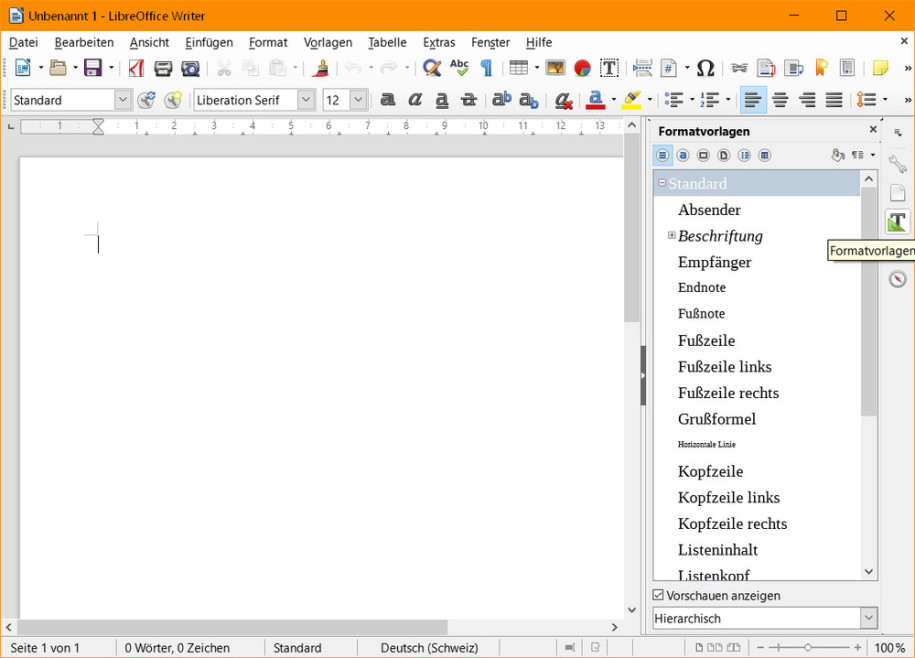The width and height of the screenshot is (915, 658).
Task: Open sidebar properties wrench icon
Action: [897, 165]
